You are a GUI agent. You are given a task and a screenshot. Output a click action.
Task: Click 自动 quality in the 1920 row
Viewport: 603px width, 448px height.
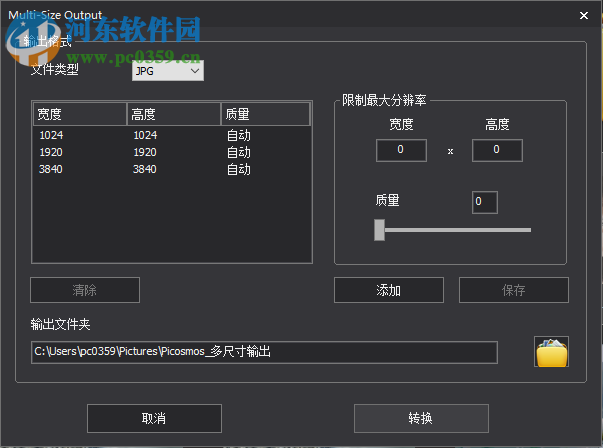[x=238, y=152]
